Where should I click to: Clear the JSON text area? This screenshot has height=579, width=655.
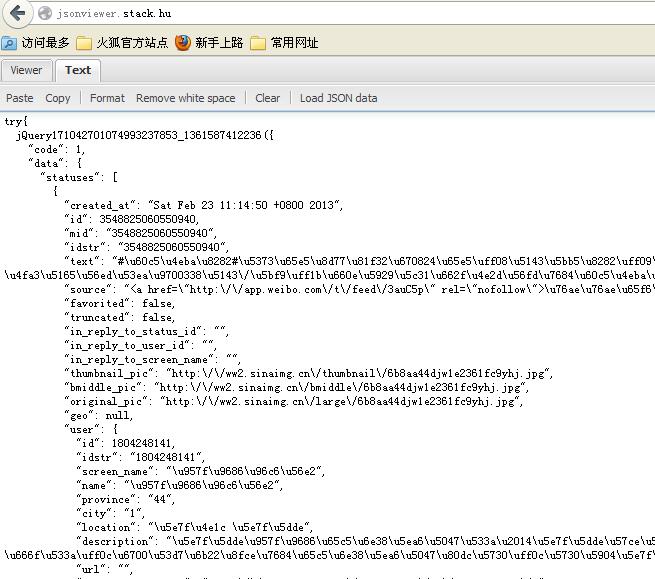(267, 98)
